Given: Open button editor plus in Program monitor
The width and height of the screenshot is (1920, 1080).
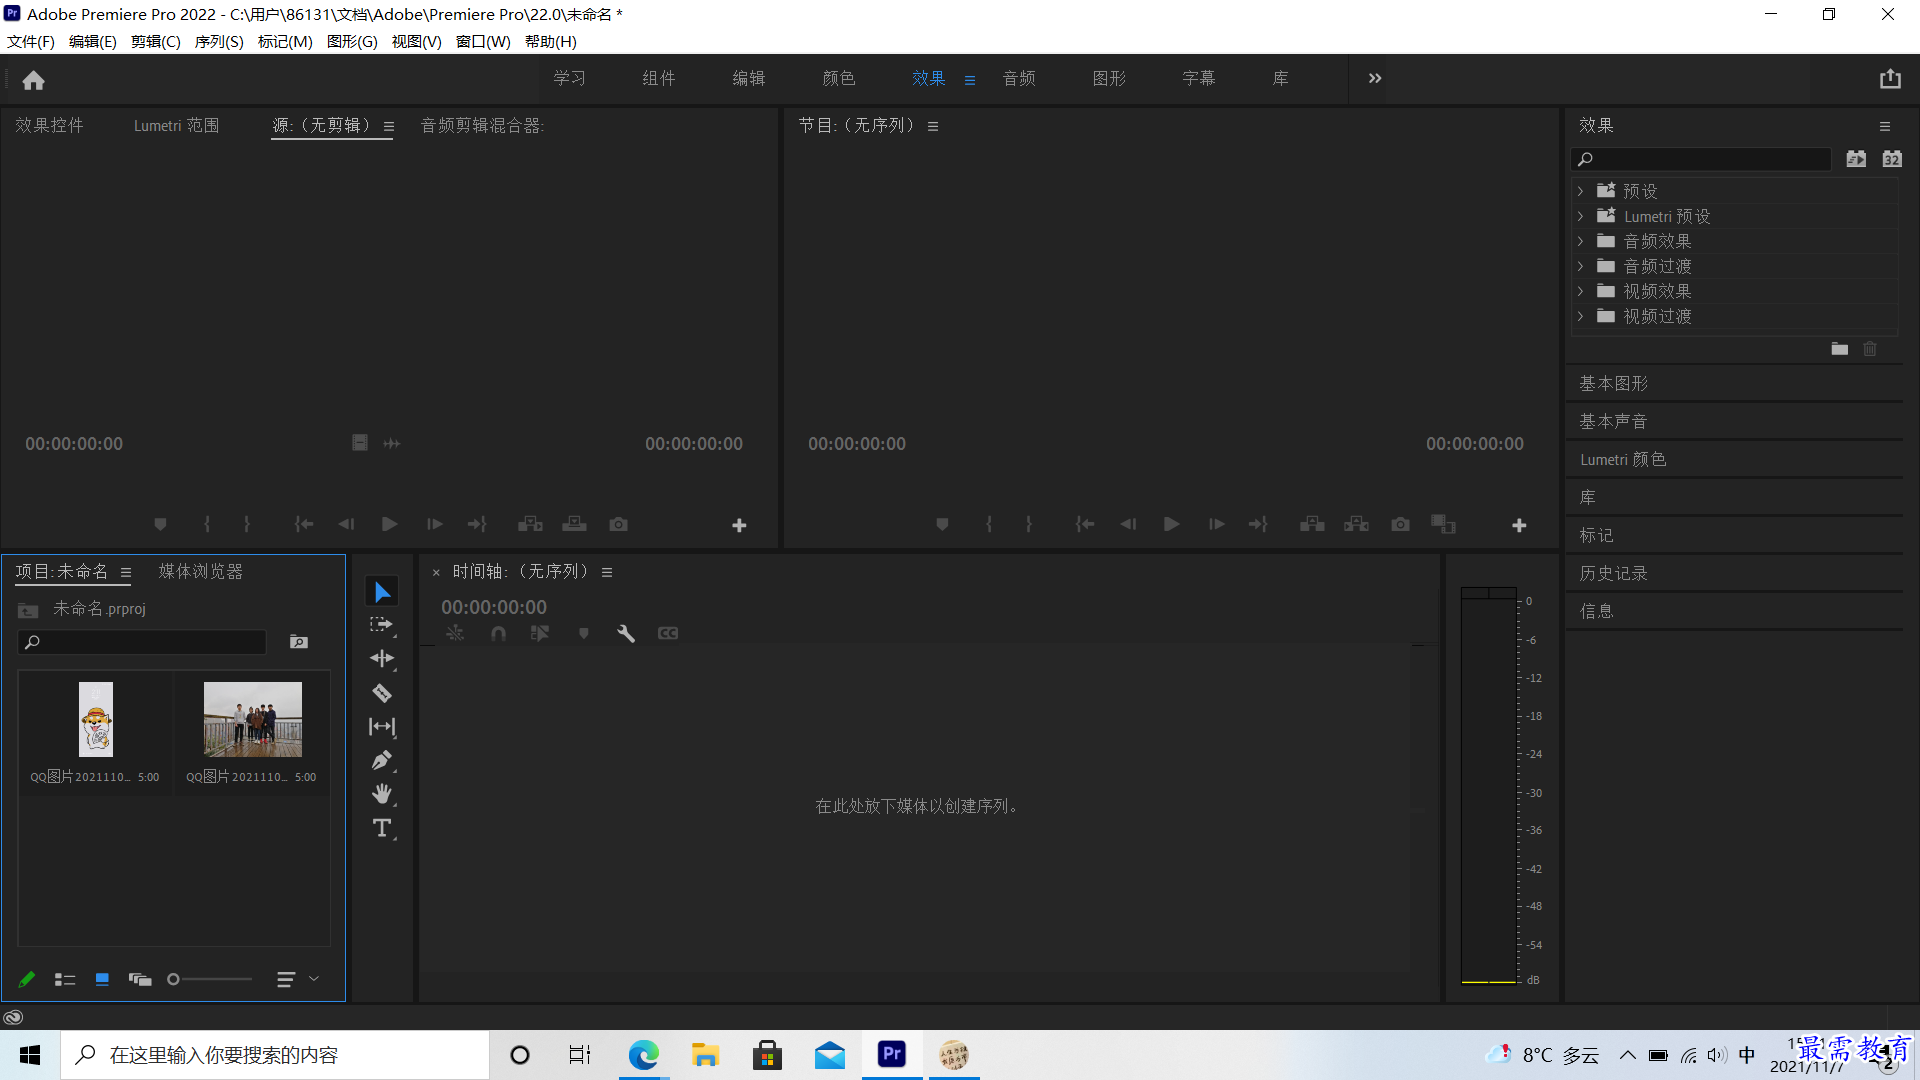Looking at the screenshot, I should tap(1519, 525).
